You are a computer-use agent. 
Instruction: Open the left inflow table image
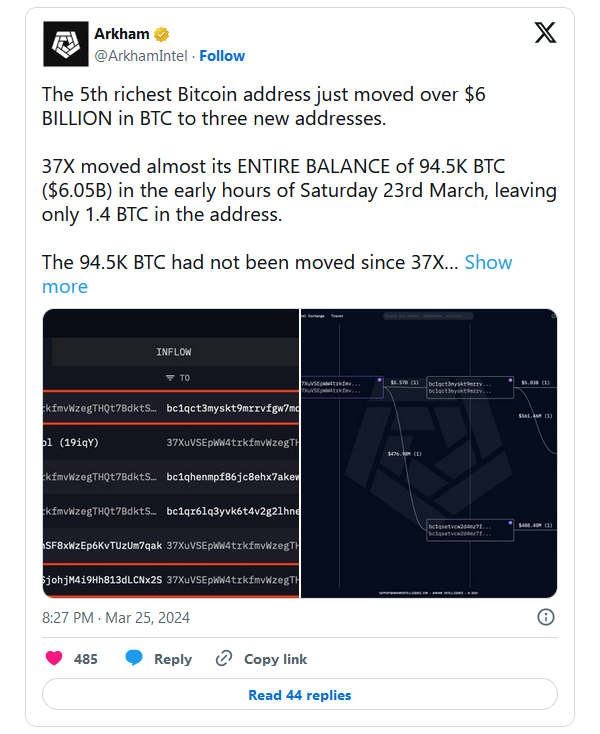point(170,453)
